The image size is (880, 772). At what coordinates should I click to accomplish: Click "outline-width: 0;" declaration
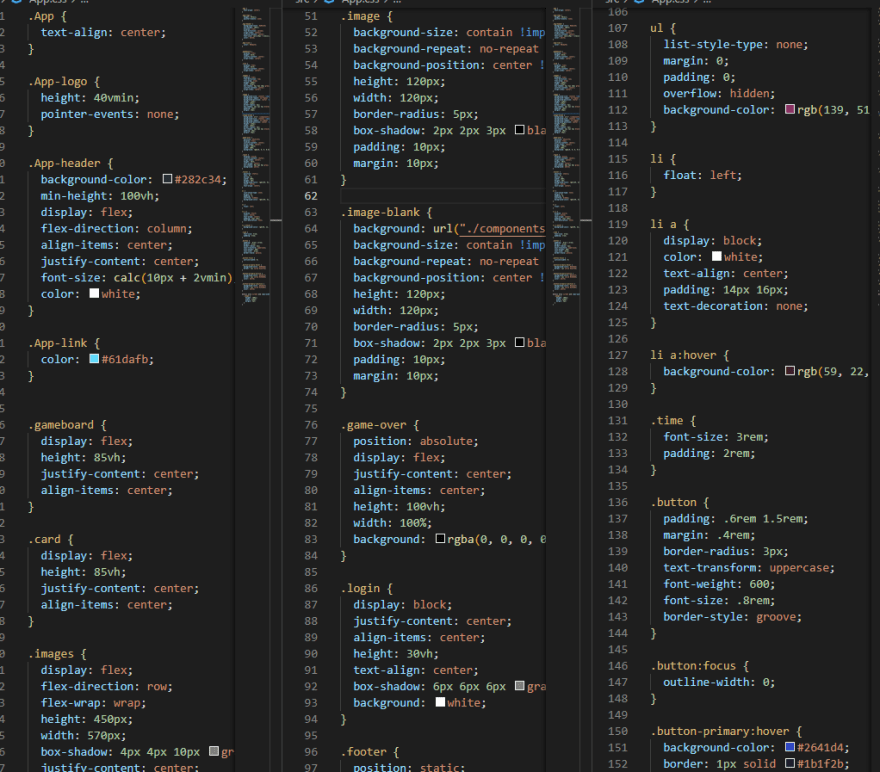719,682
